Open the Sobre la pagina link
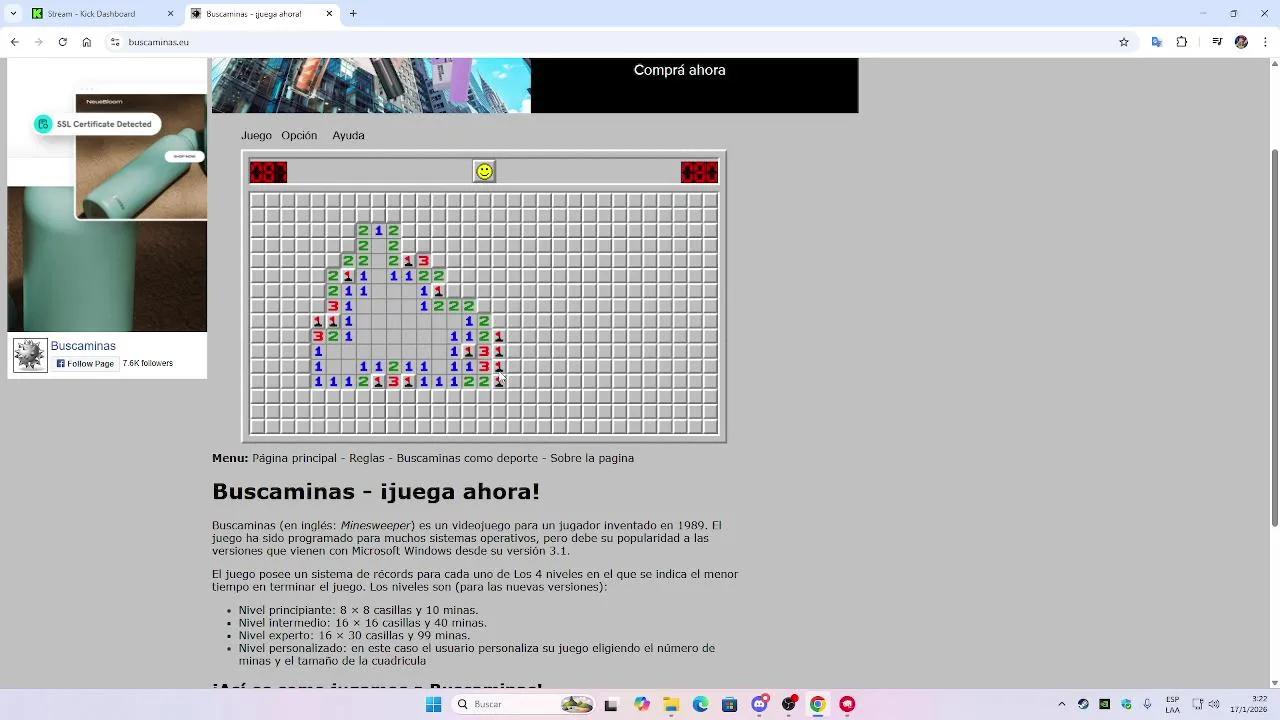 point(592,458)
